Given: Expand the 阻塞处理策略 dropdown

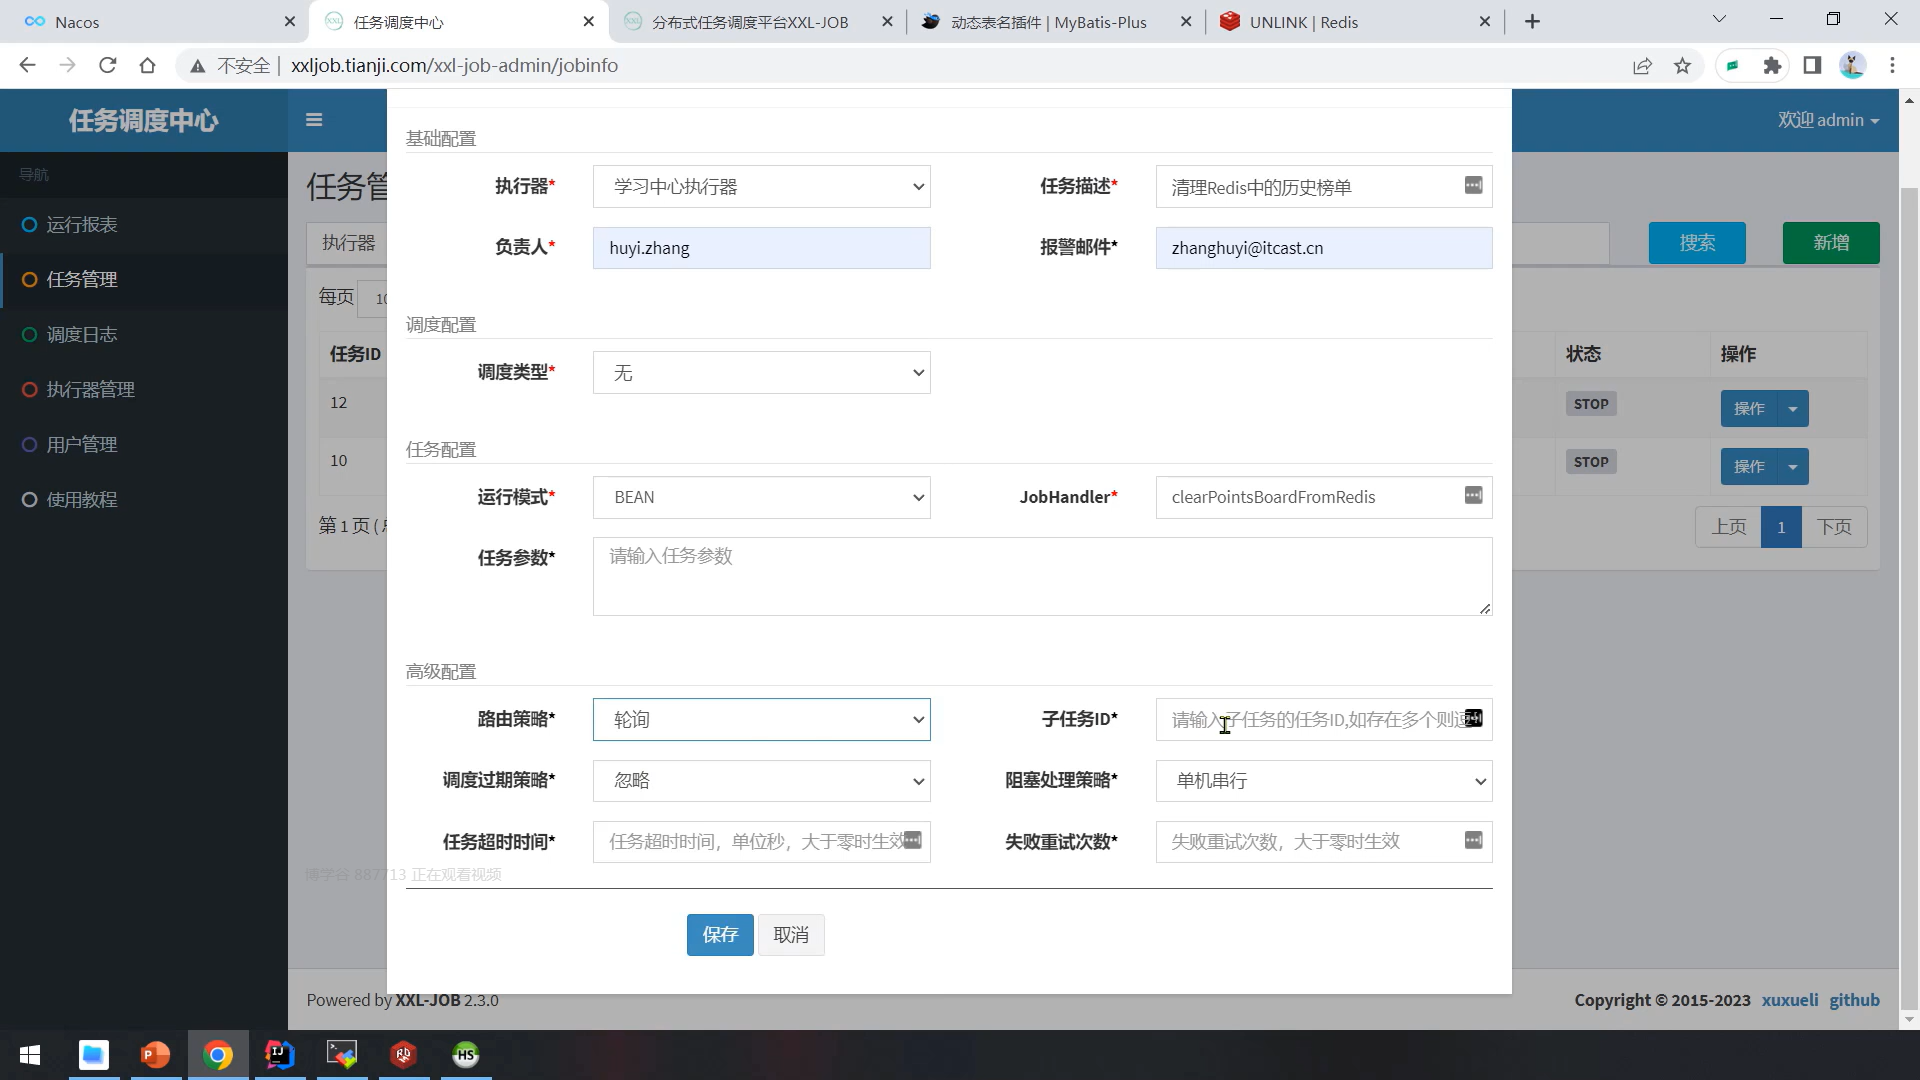Looking at the screenshot, I should click(1323, 781).
